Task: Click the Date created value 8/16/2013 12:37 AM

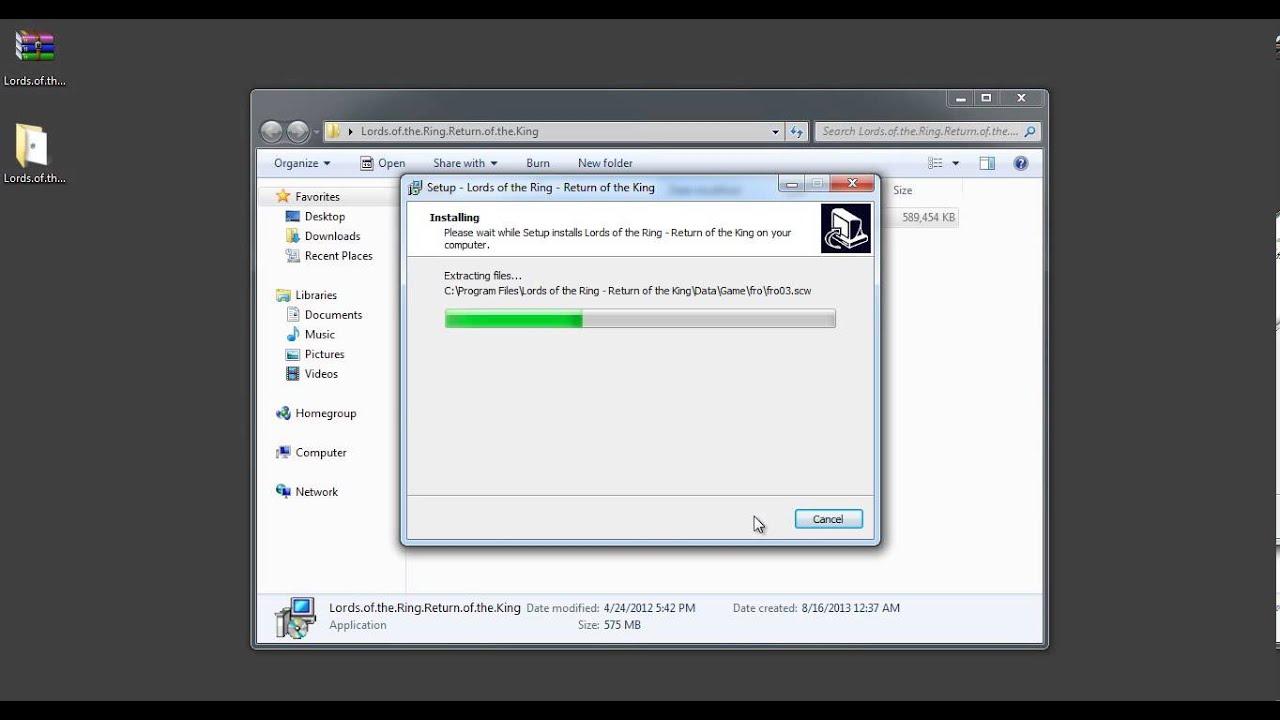Action: [x=850, y=608]
